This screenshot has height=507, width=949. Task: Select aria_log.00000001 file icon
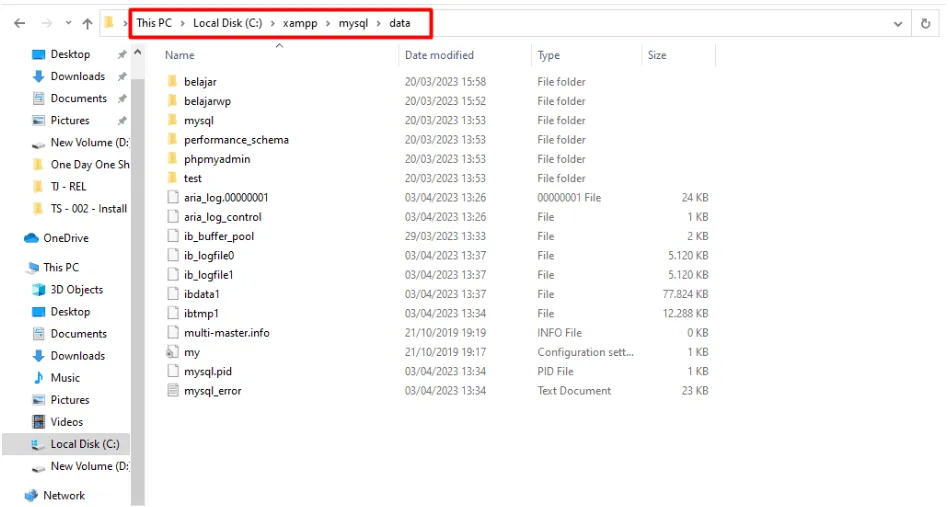click(x=173, y=197)
